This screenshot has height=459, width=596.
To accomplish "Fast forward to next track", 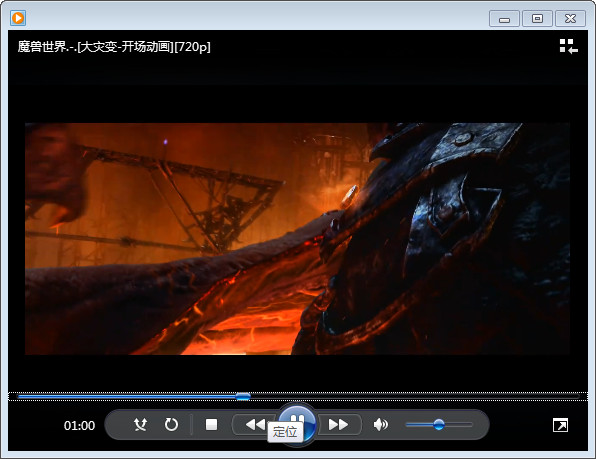I will click(338, 424).
